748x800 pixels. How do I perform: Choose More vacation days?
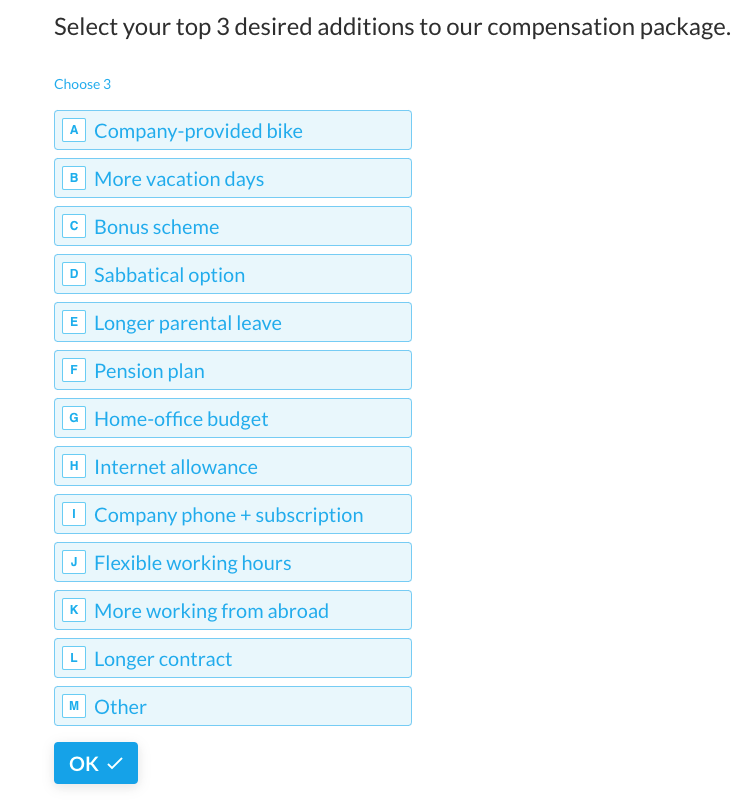232,179
